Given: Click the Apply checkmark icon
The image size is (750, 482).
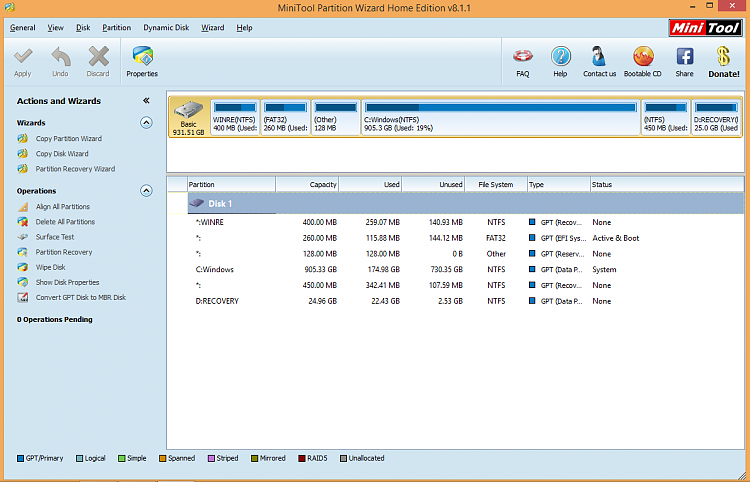Looking at the screenshot, I should click(x=22, y=57).
